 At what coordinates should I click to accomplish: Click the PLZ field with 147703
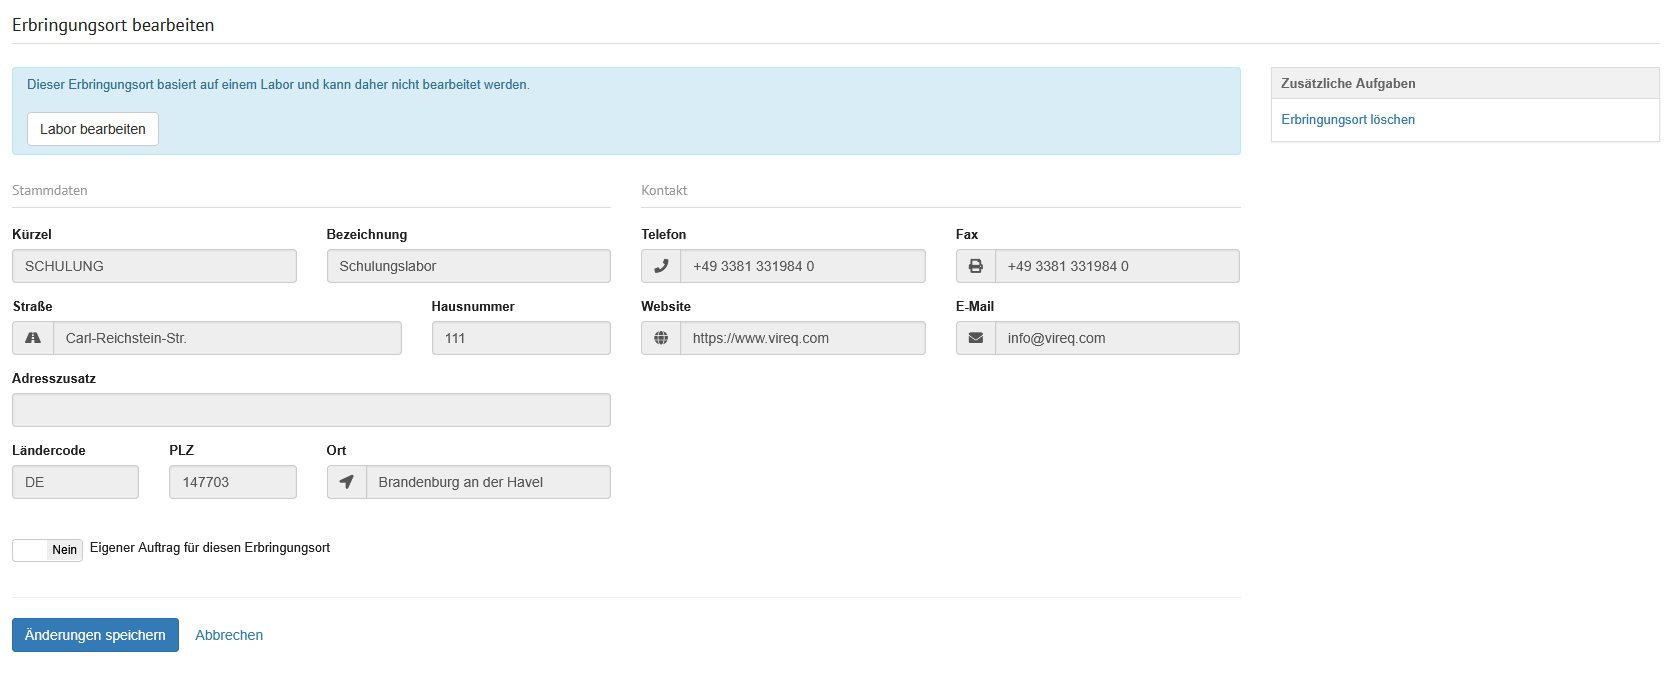(232, 482)
